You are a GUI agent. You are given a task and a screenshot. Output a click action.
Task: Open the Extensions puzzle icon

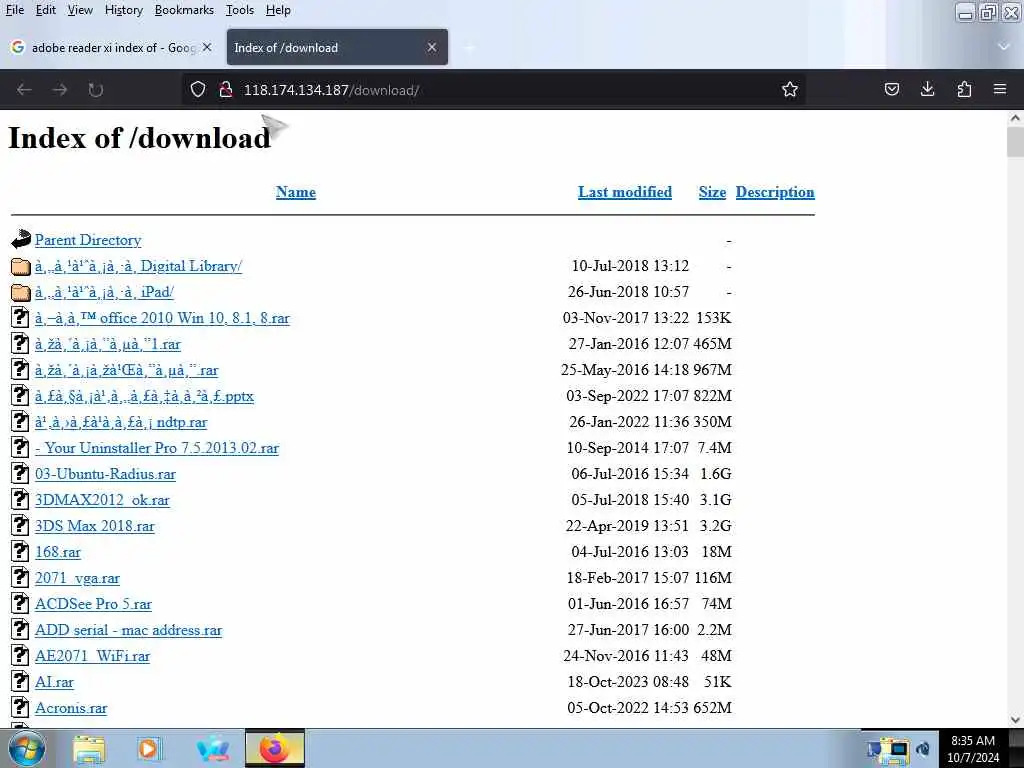coord(964,89)
